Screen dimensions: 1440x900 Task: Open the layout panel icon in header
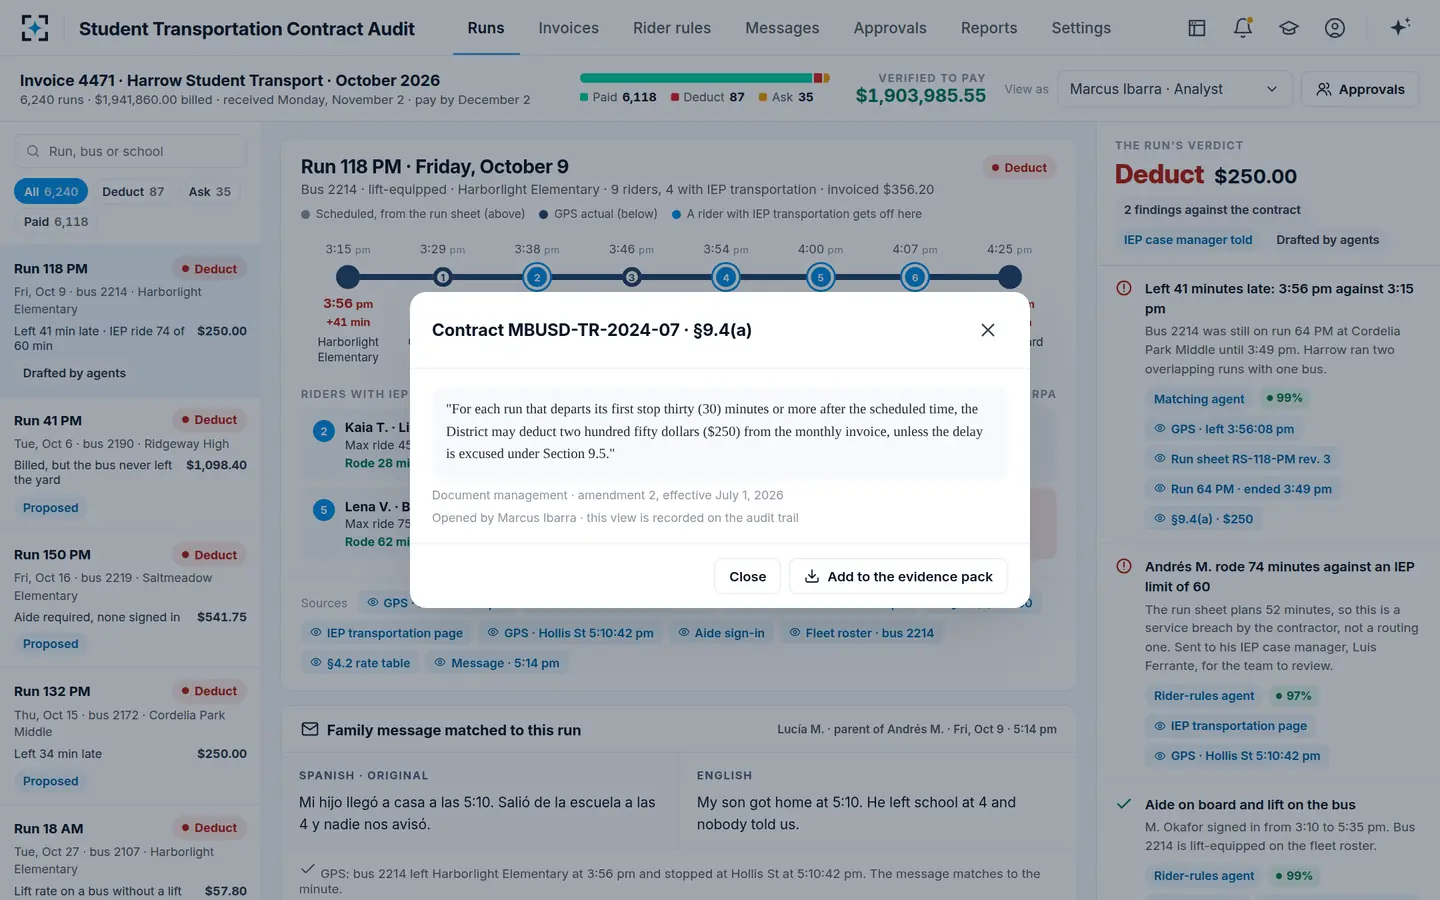pyautogui.click(x=1196, y=28)
